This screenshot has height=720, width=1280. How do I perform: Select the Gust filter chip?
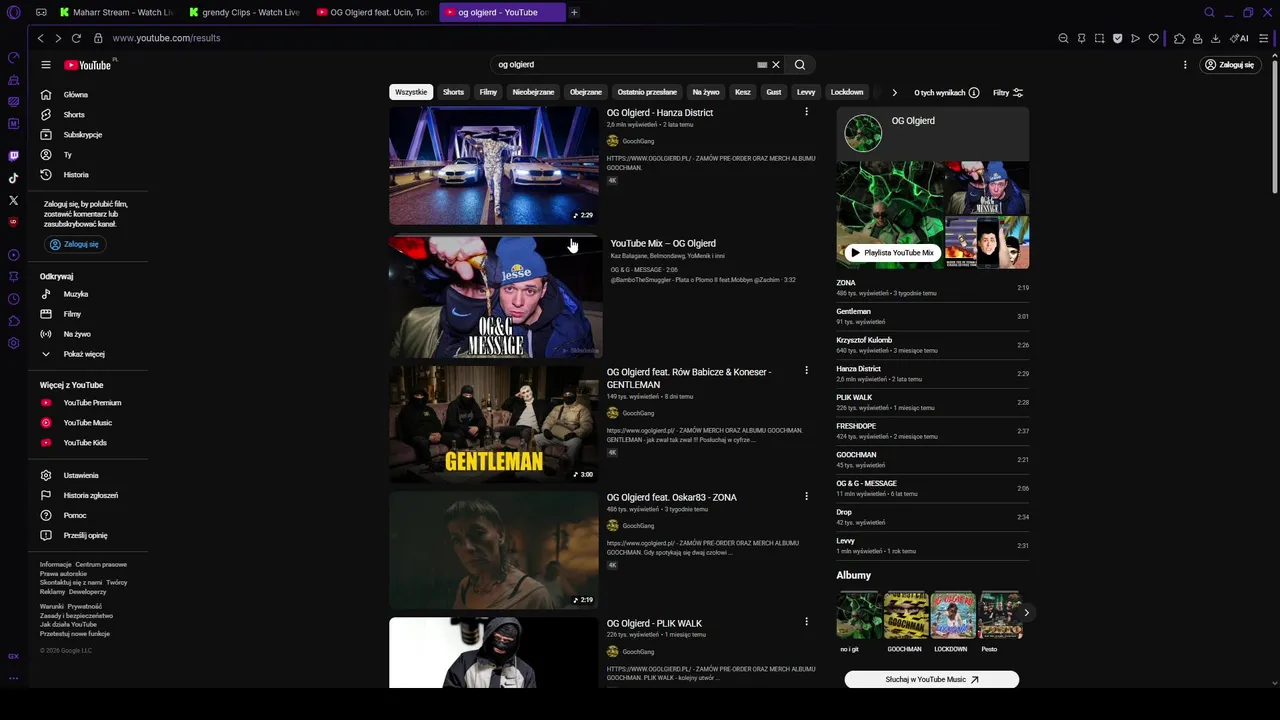click(x=774, y=92)
